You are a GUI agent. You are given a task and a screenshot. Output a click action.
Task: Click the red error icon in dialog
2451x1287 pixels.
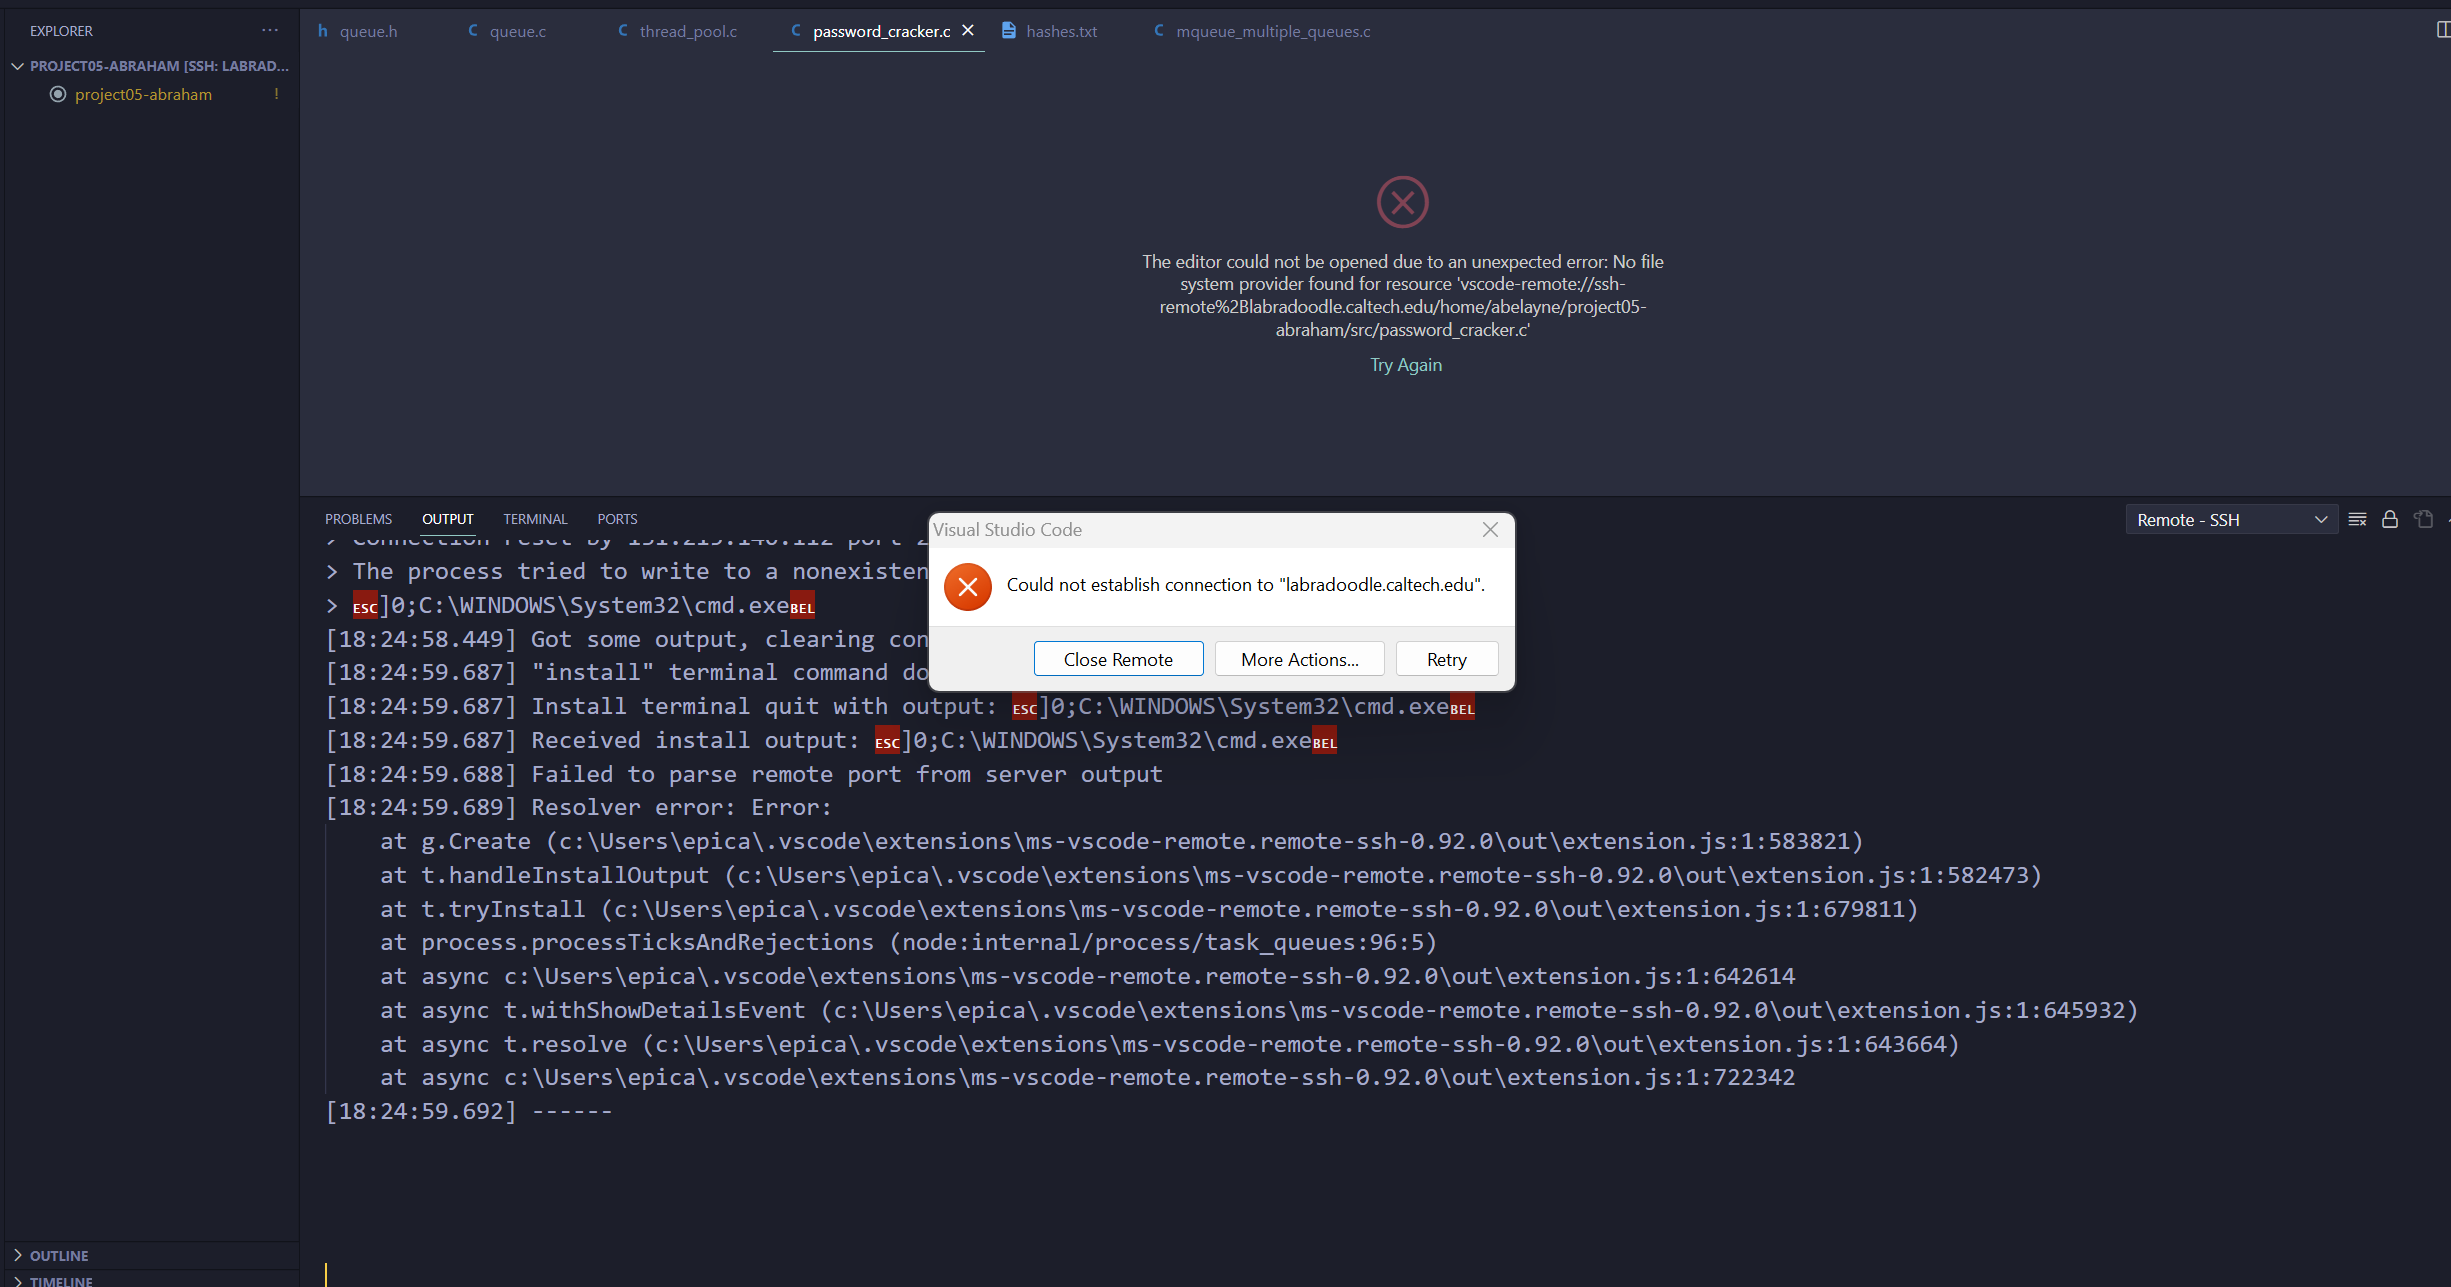[968, 587]
